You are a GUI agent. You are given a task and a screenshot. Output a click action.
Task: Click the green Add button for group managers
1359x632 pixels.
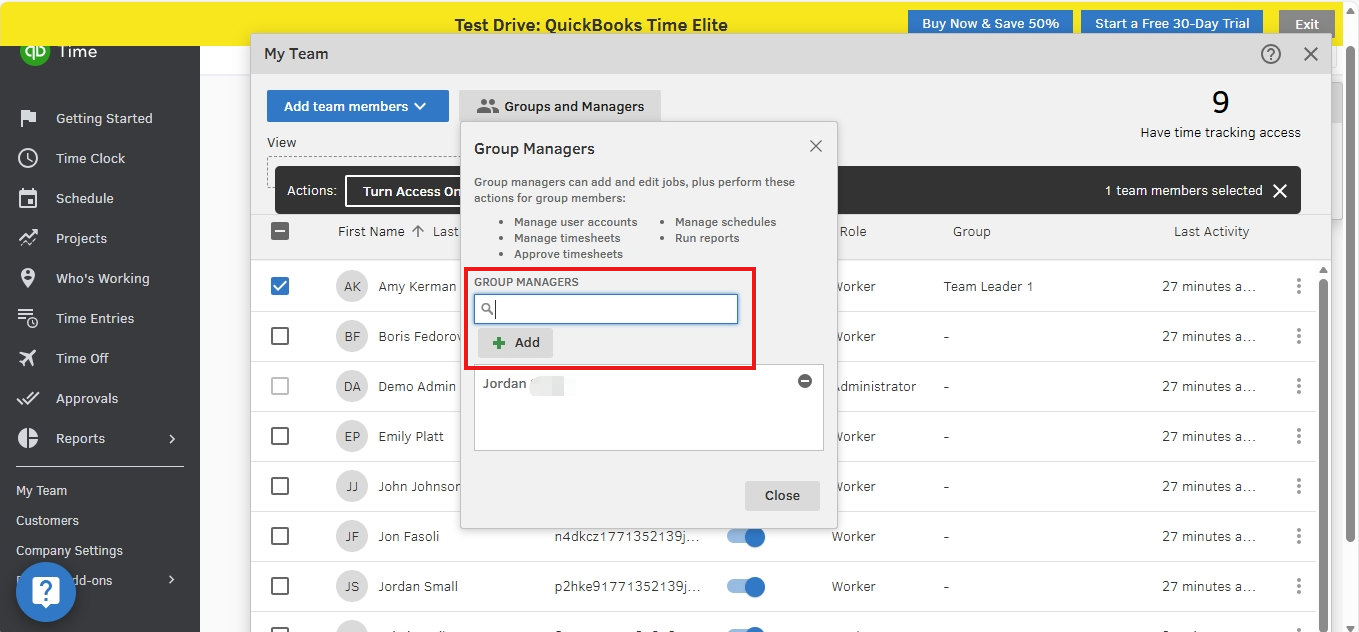[515, 342]
